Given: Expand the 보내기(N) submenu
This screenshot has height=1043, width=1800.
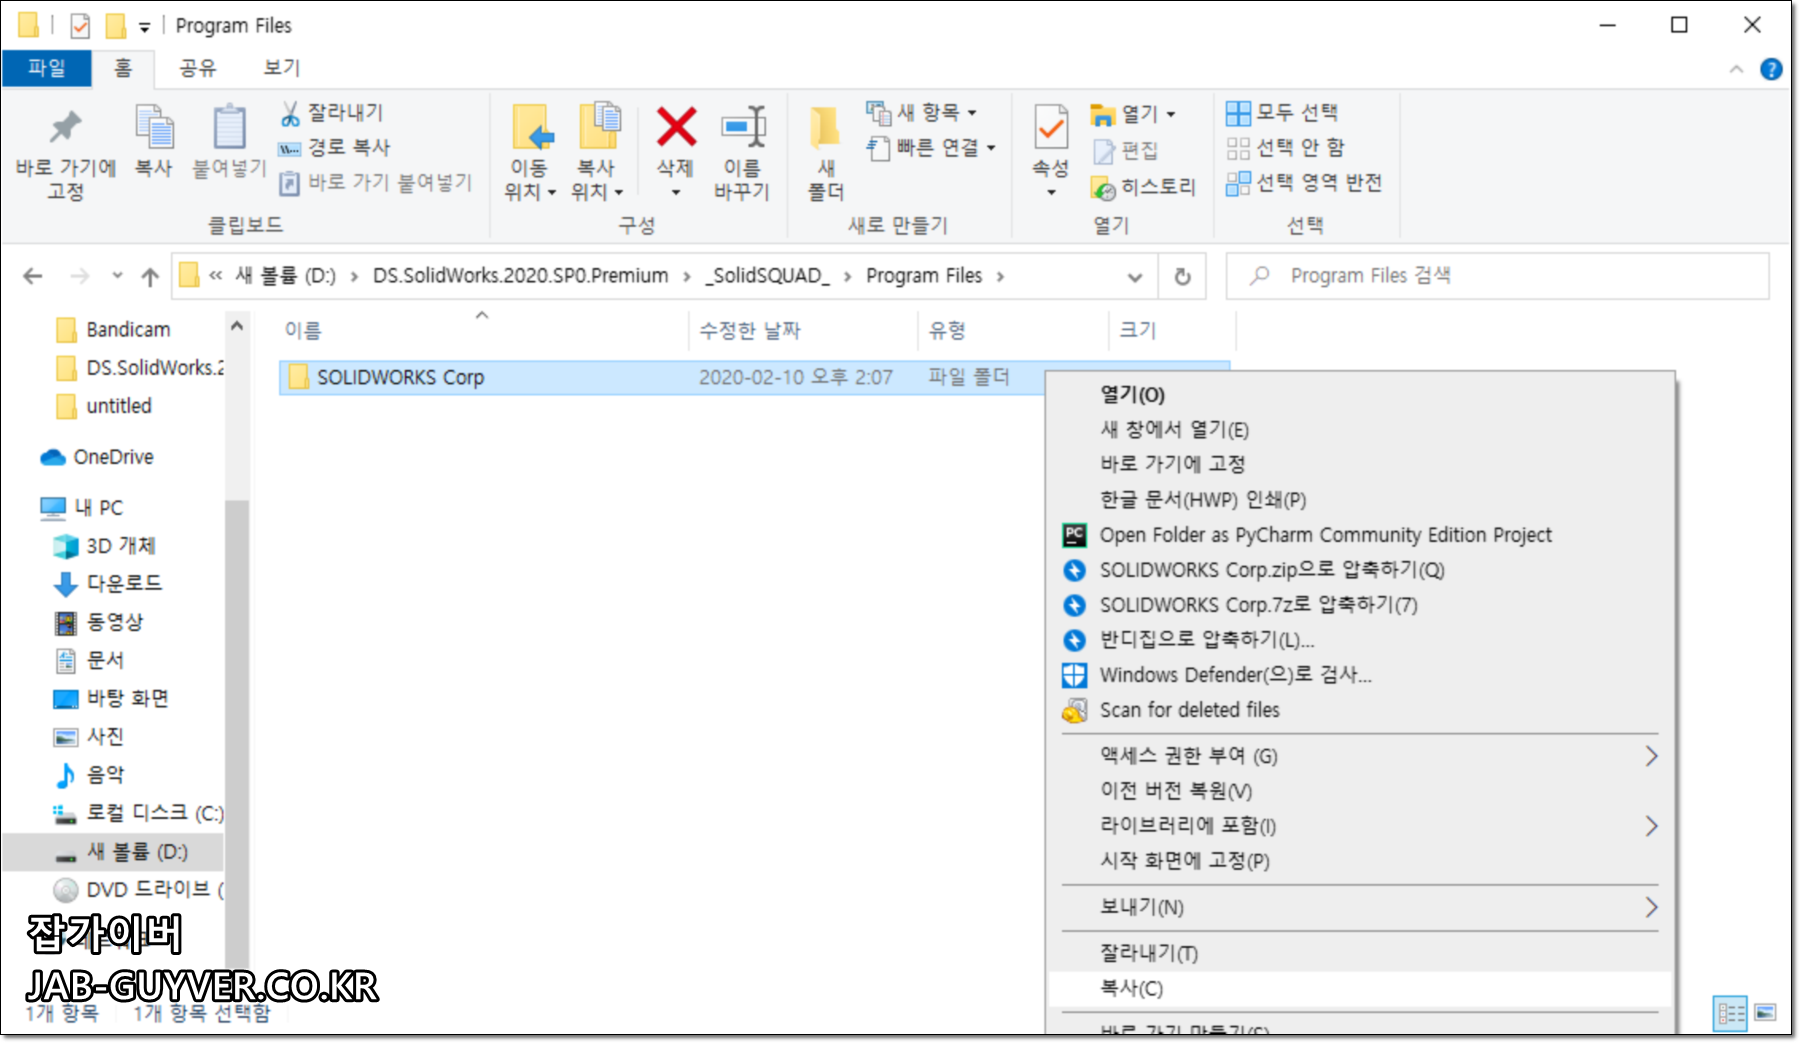Looking at the screenshot, I should (x=1652, y=907).
